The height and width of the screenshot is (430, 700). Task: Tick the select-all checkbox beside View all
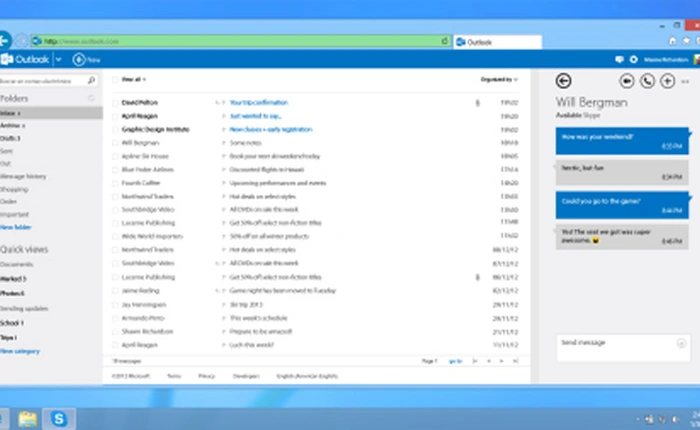(115, 79)
